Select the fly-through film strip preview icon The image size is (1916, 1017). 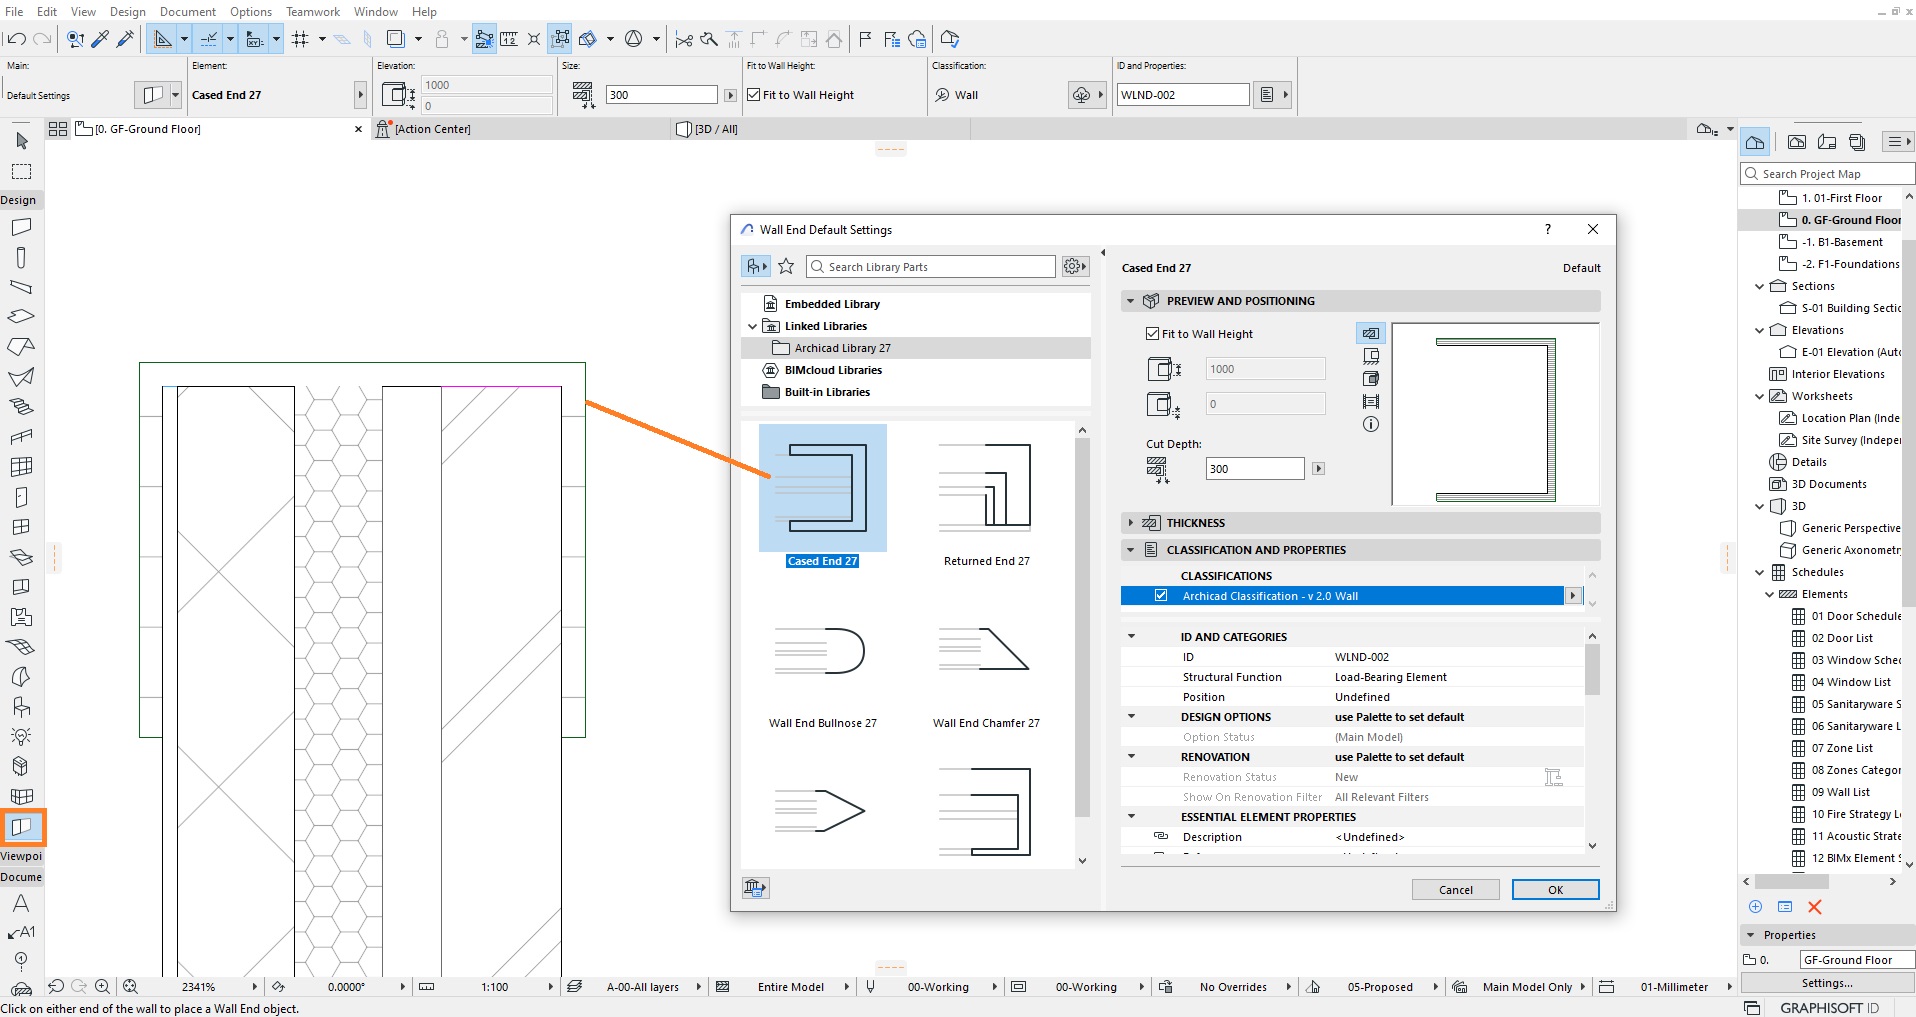tap(1371, 401)
